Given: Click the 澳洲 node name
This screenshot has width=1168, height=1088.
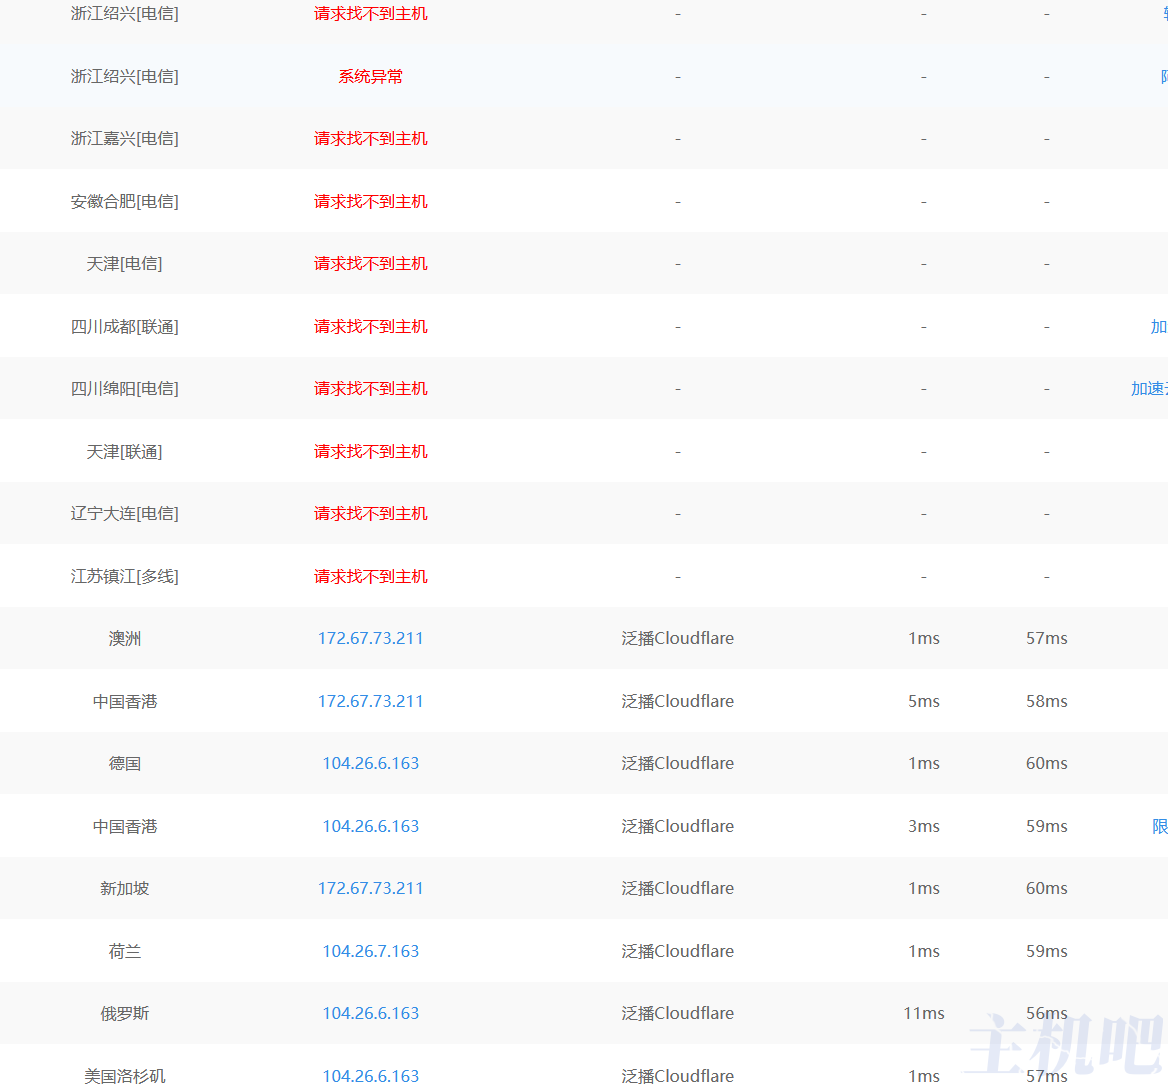Looking at the screenshot, I should 124,638.
